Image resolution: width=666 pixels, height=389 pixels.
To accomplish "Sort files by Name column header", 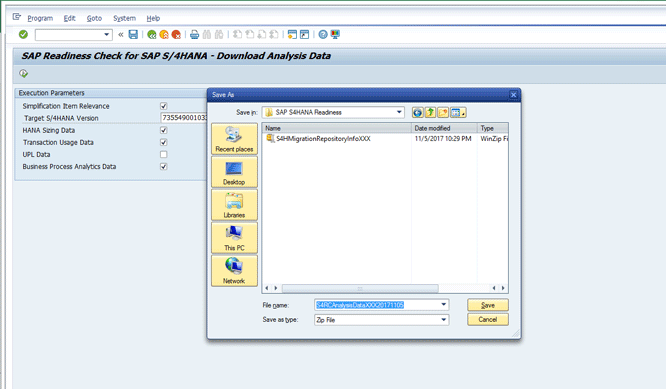I will [337, 128].
